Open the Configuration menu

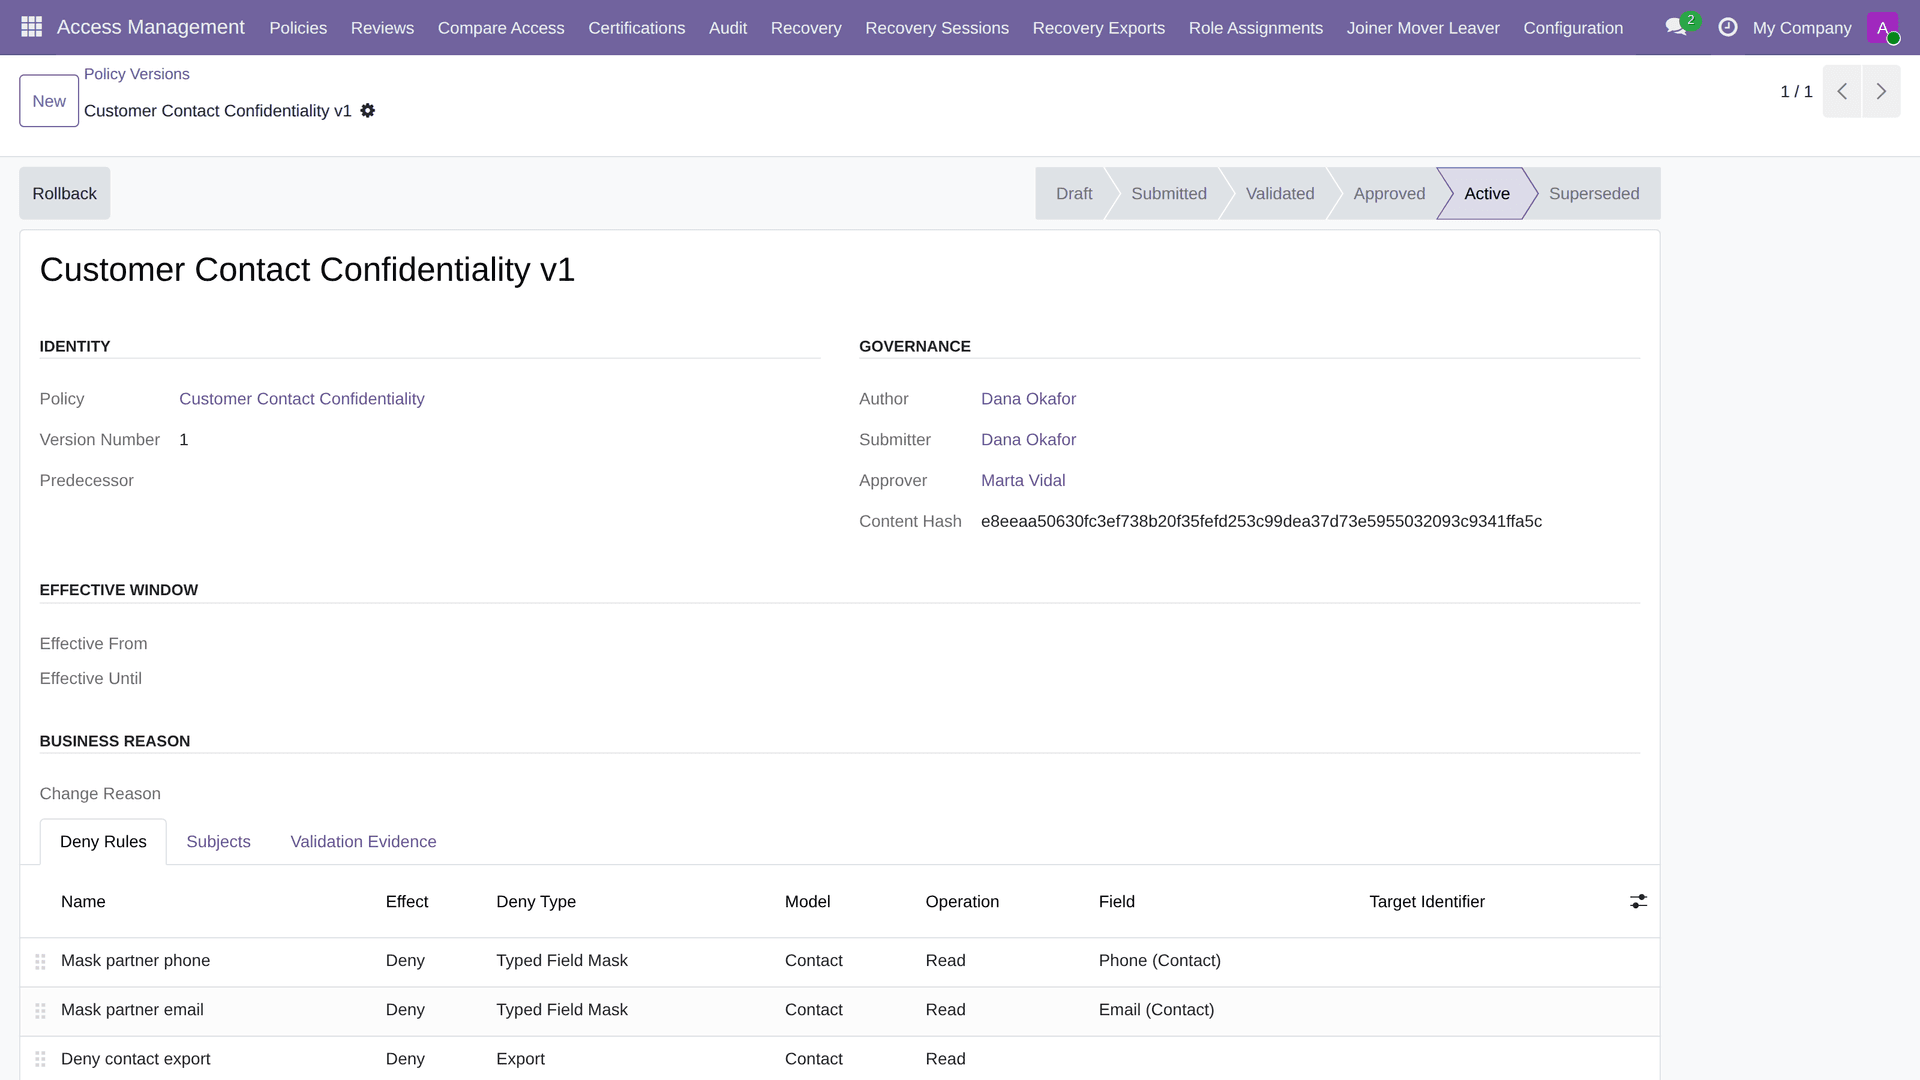pyautogui.click(x=1573, y=28)
